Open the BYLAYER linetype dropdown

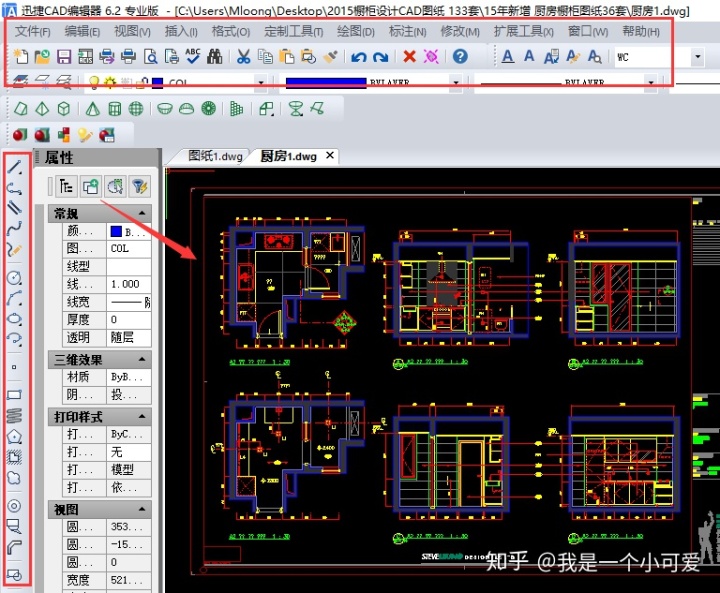coord(651,83)
